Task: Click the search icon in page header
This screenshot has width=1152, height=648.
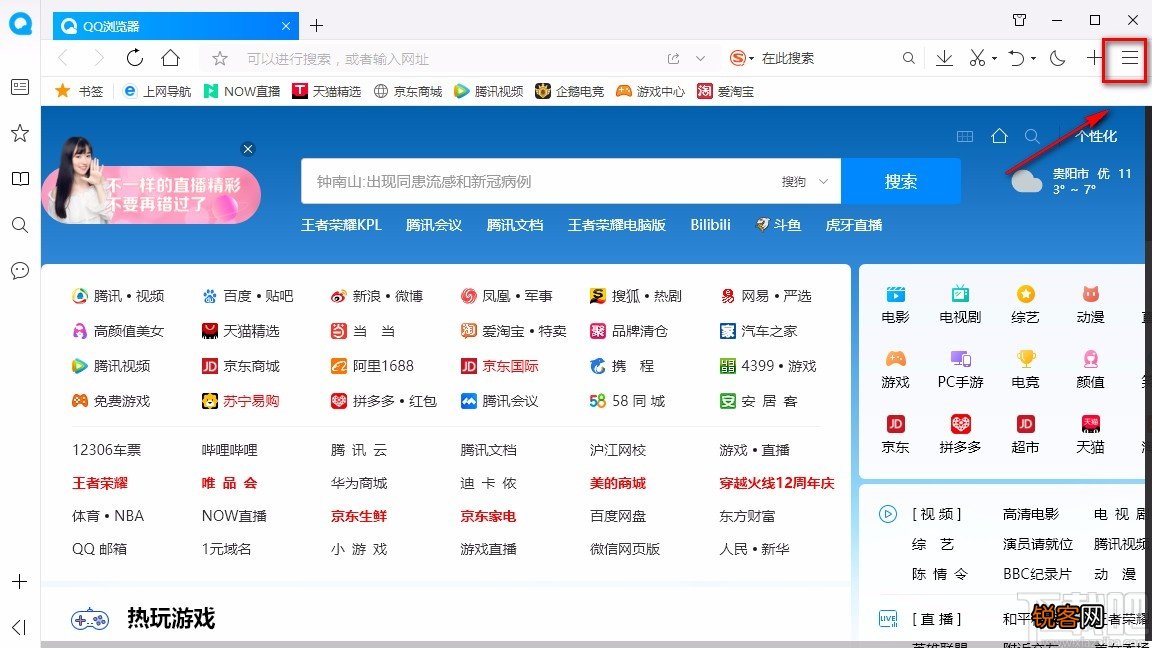Action: [x=1032, y=136]
